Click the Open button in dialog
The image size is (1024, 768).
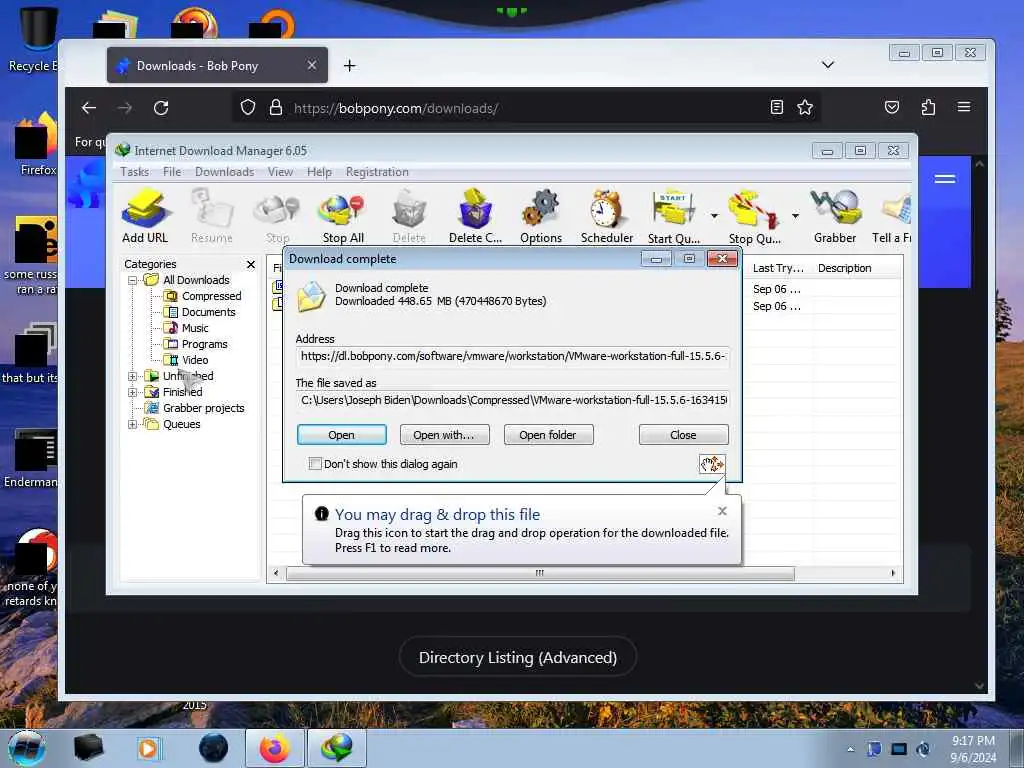coord(342,435)
